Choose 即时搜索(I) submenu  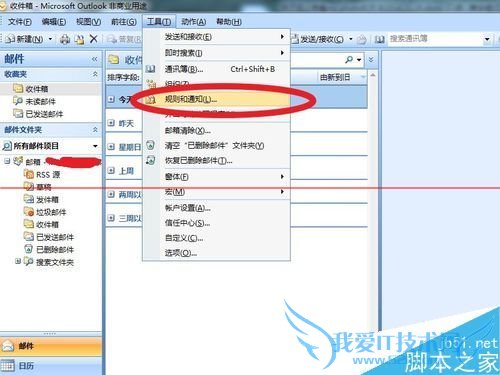click(217, 53)
